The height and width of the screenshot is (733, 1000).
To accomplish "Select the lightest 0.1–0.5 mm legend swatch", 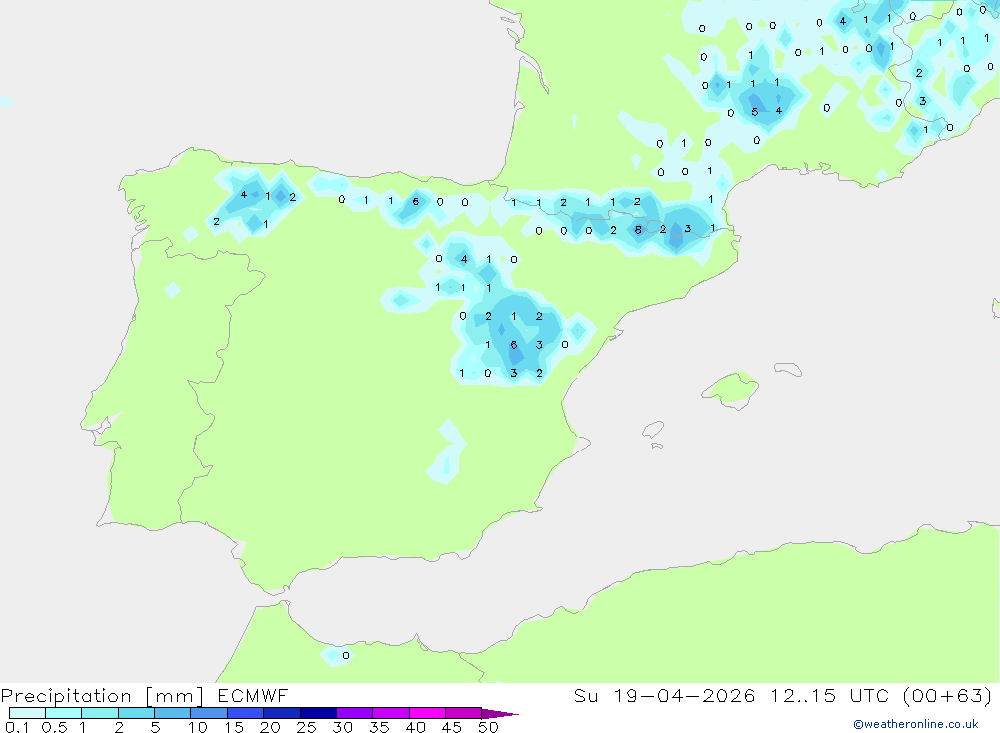I will [27, 713].
